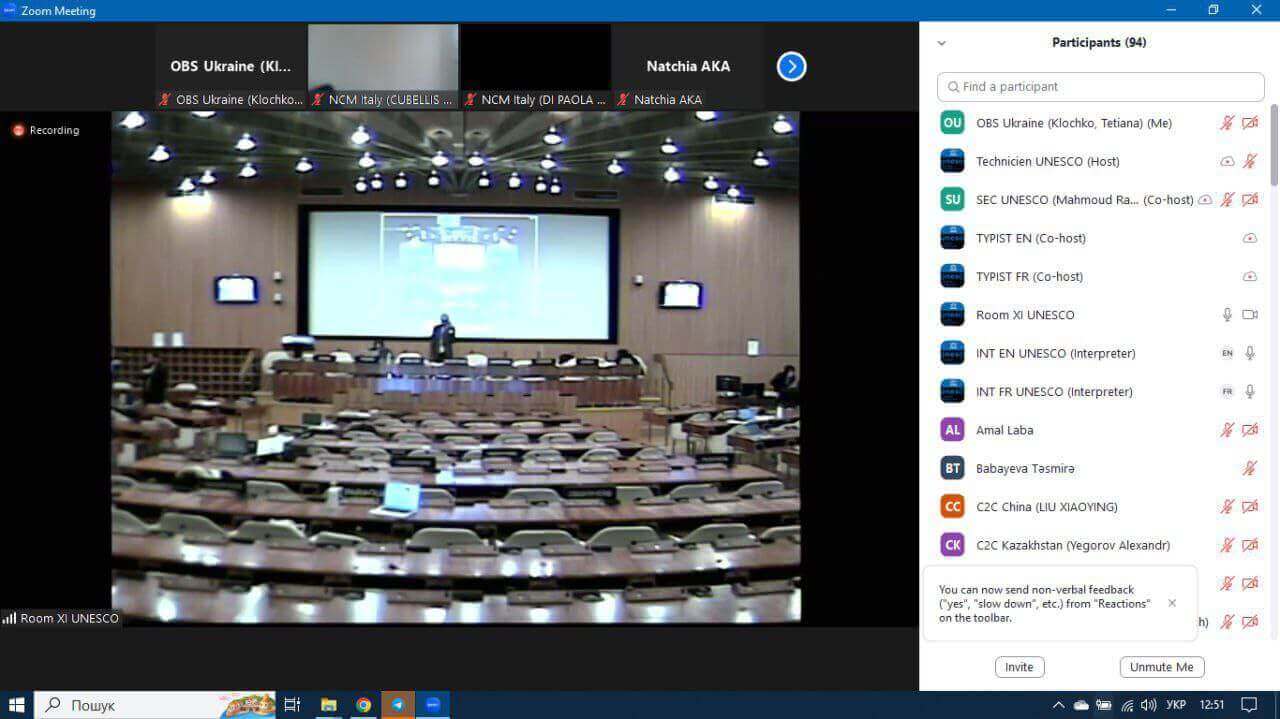The image size is (1280, 719).
Task: Expand hidden system tray icons in taskbar
Action: (x=1059, y=705)
